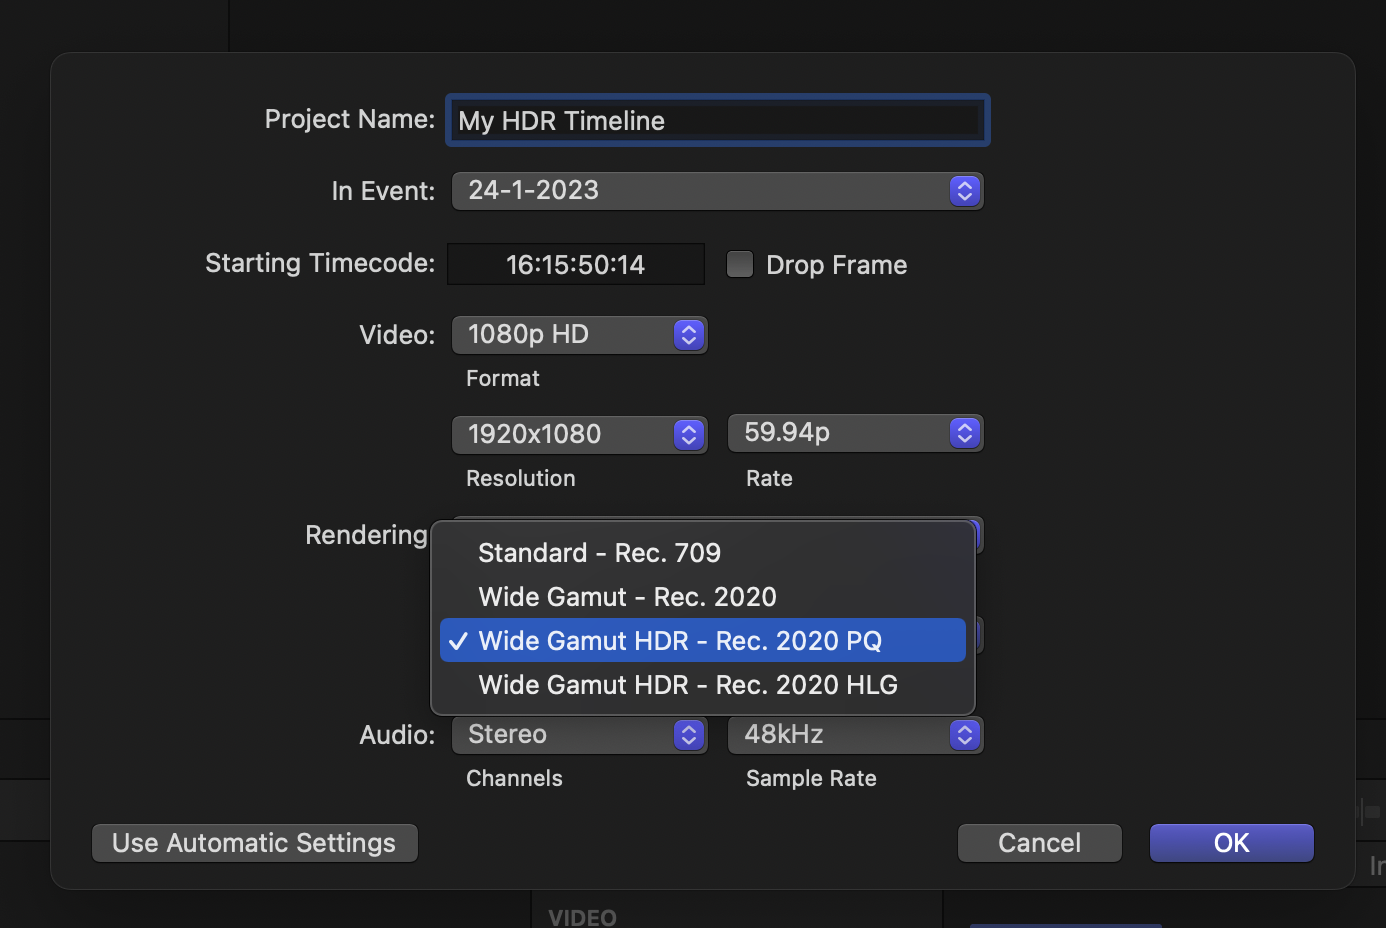This screenshot has width=1386, height=928.
Task: Click the chevron icon on the 1920x1080 Resolution popup
Action: 688,435
